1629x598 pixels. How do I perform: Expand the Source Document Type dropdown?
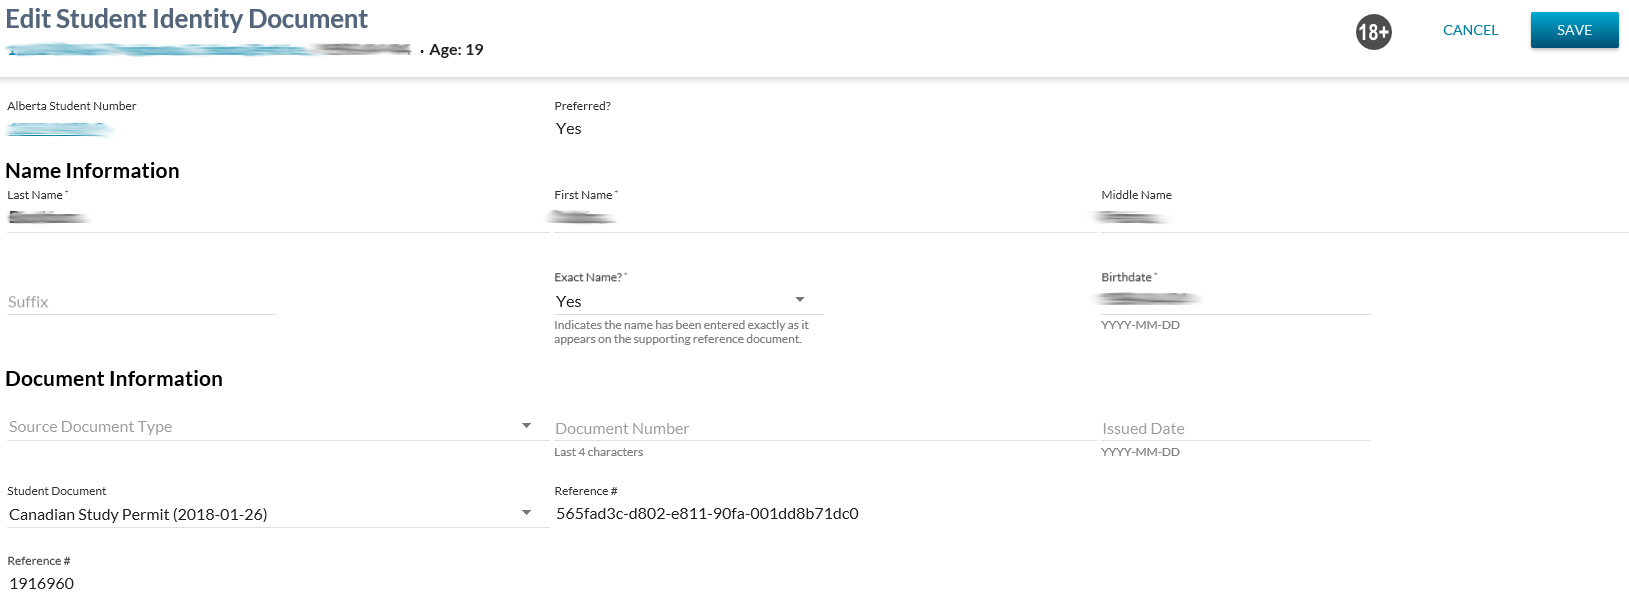click(276, 427)
